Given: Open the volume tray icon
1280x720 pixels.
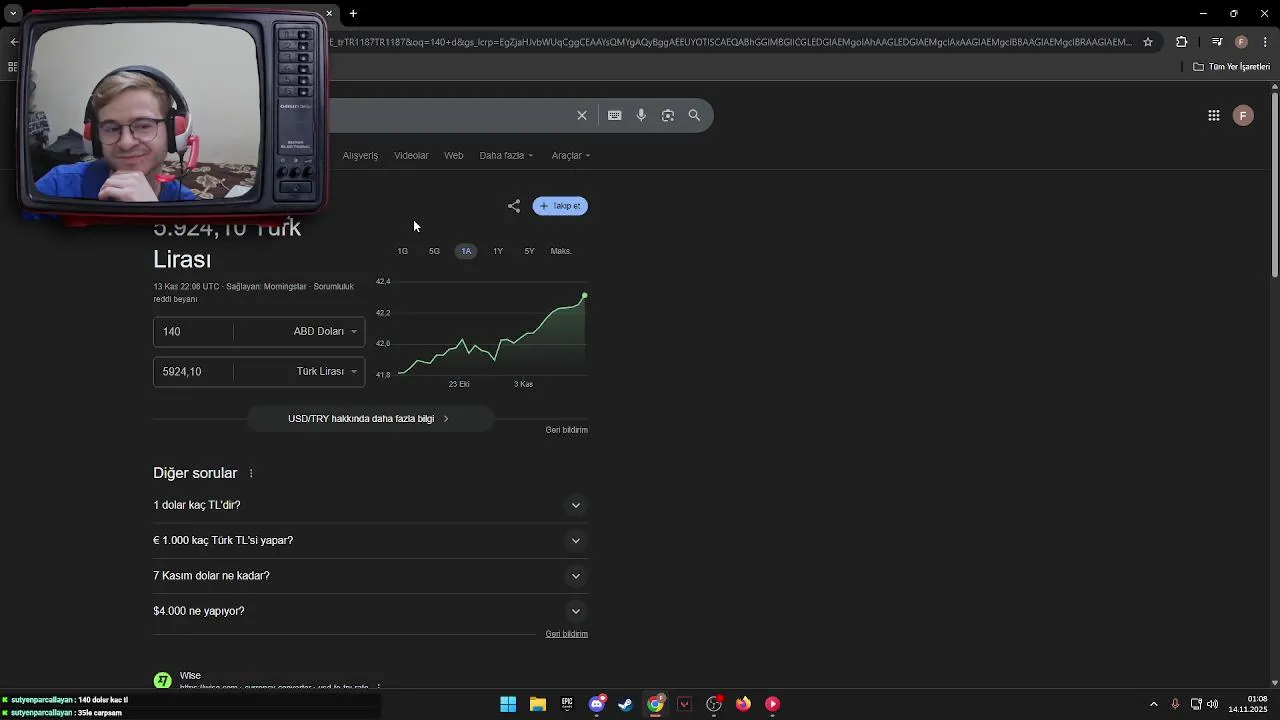Looking at the screenshot, I should [1212, 704].
